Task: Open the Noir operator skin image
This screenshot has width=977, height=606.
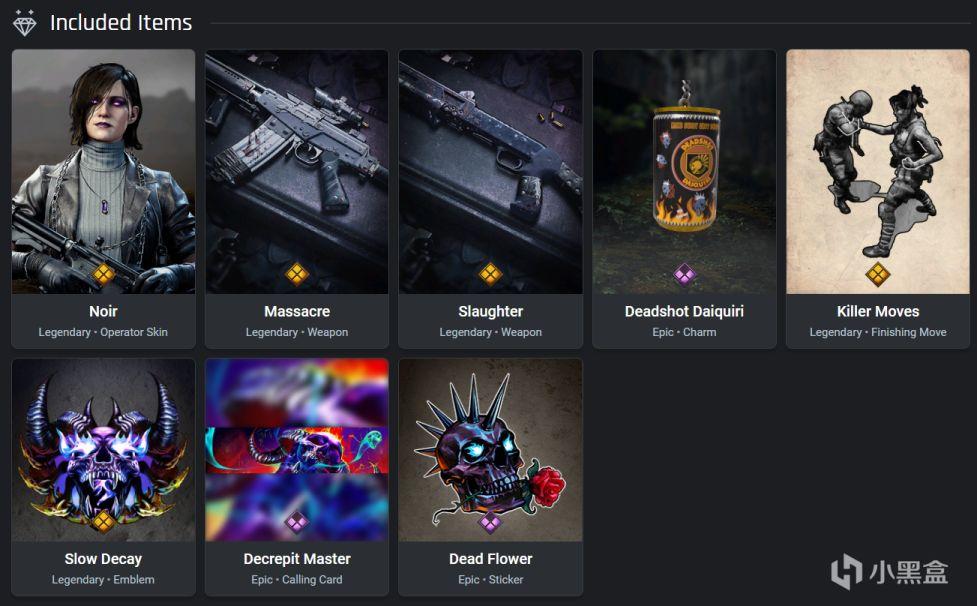Action: 103,171
